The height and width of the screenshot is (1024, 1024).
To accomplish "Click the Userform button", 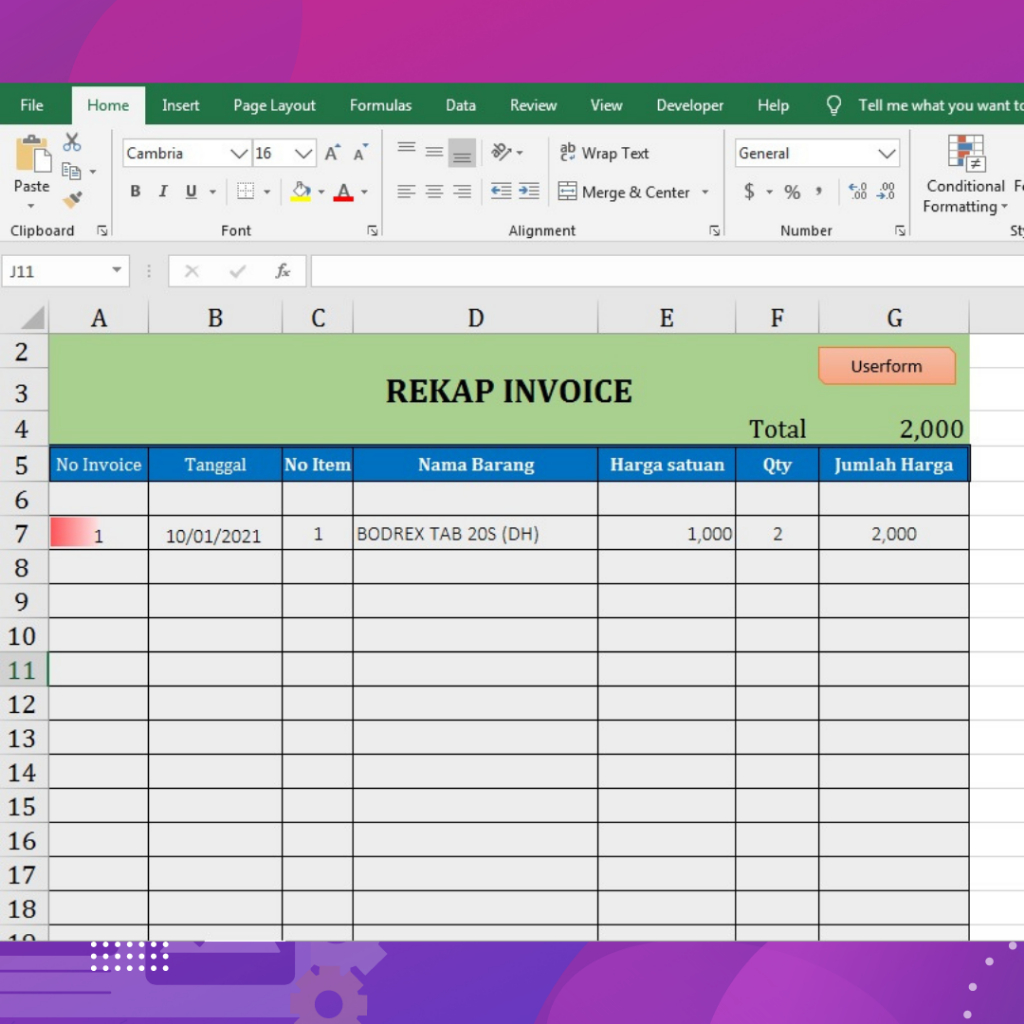I will click(x=887, y=366).
